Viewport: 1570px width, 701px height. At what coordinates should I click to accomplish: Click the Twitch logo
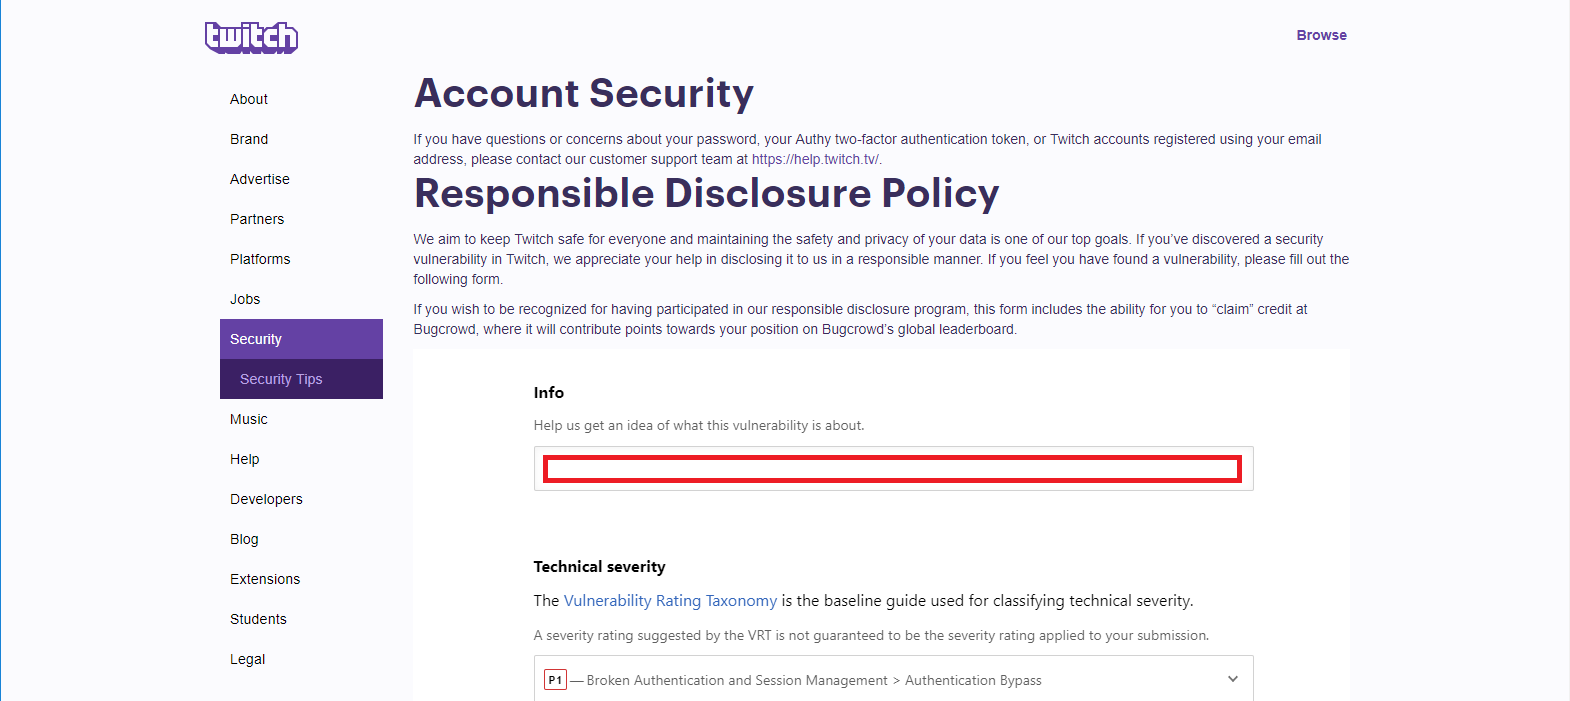252,37
